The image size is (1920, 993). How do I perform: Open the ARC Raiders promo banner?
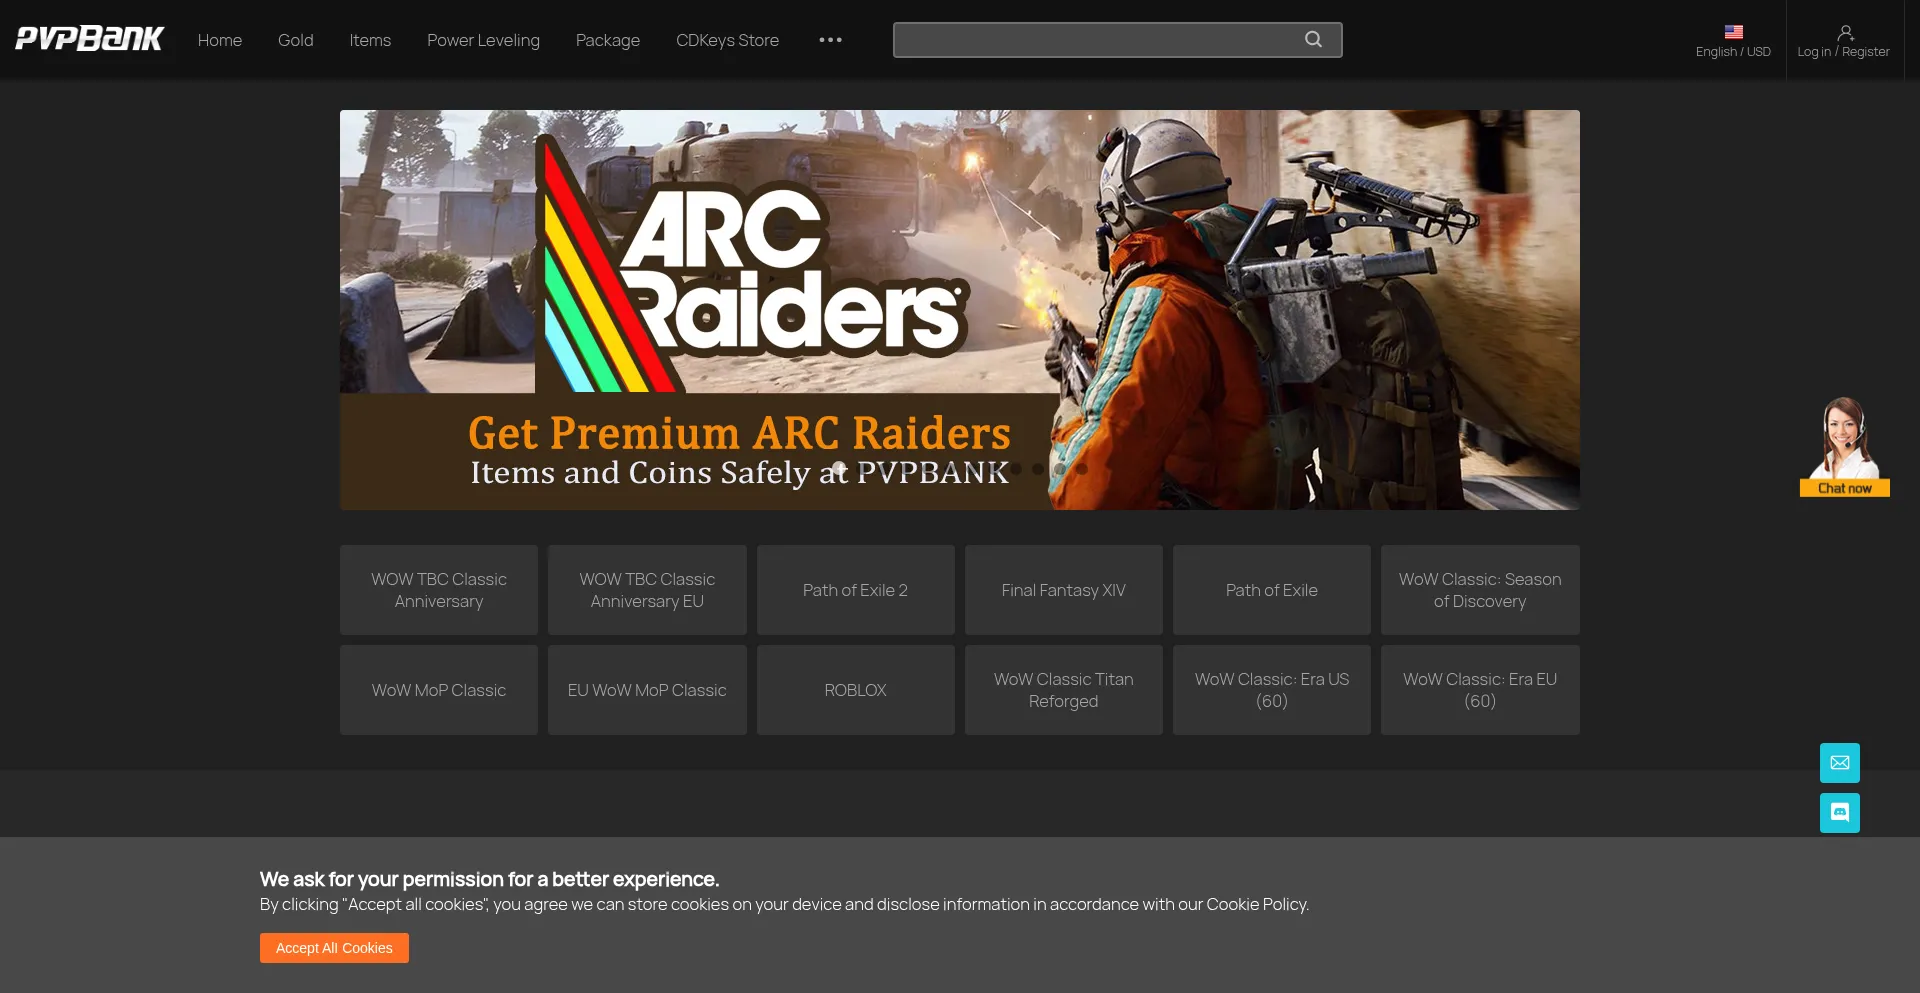tap(960, 310)
